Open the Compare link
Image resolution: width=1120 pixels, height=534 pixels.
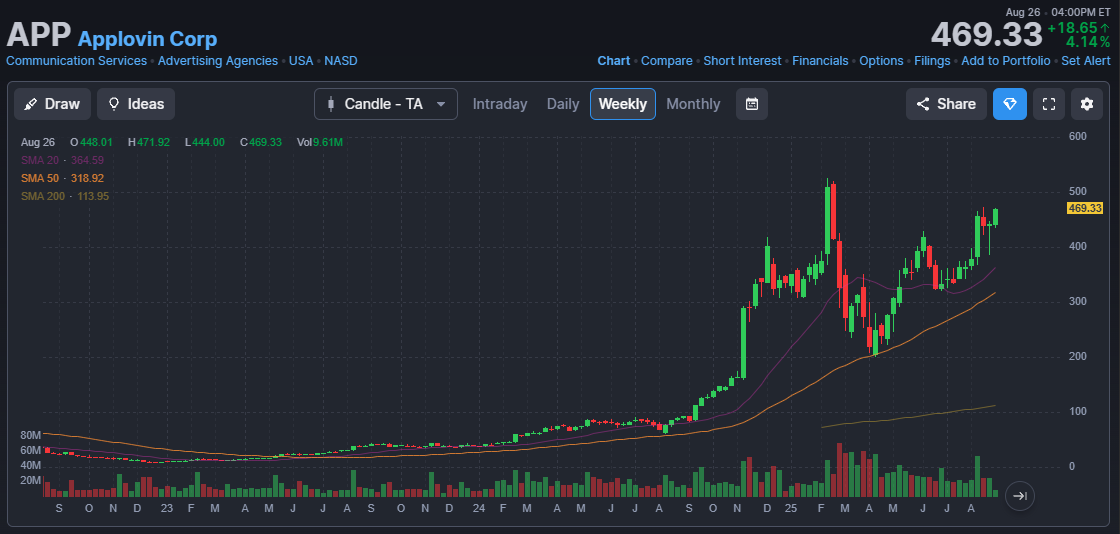pyautogui.click(x=666, y=61)
